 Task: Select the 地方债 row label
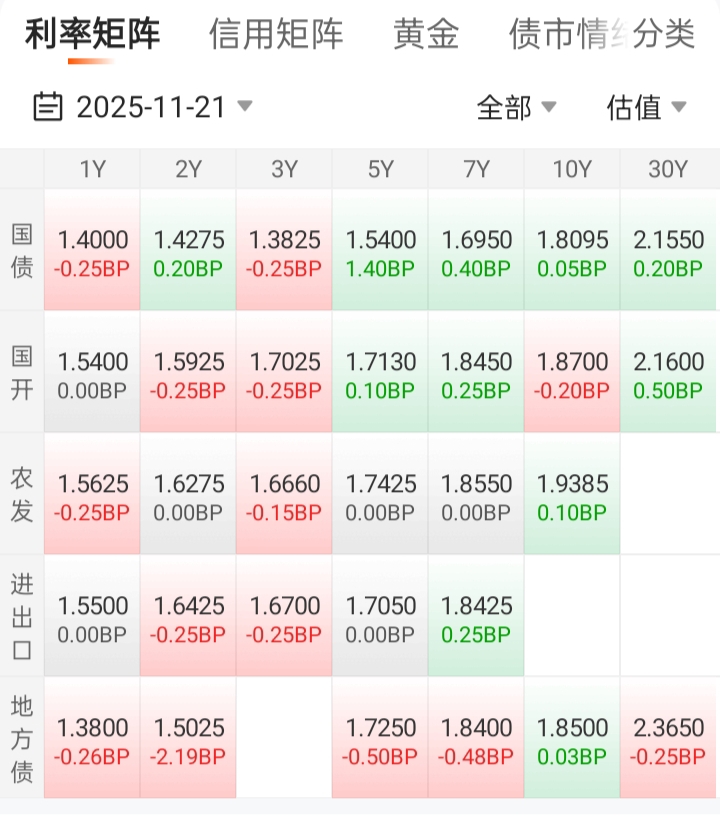pos(22,738)
